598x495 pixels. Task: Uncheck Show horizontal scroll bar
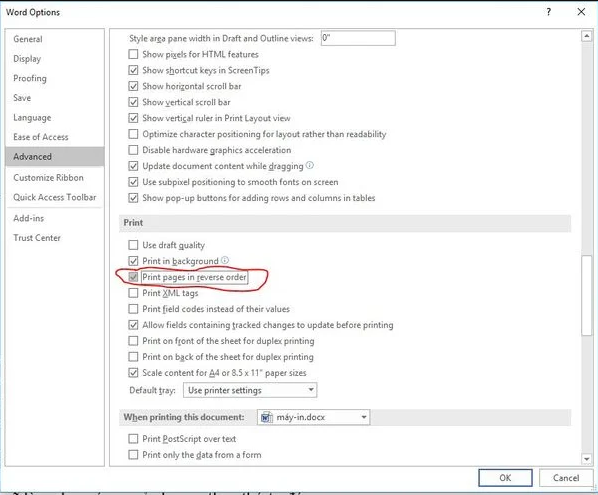point(133,86)
